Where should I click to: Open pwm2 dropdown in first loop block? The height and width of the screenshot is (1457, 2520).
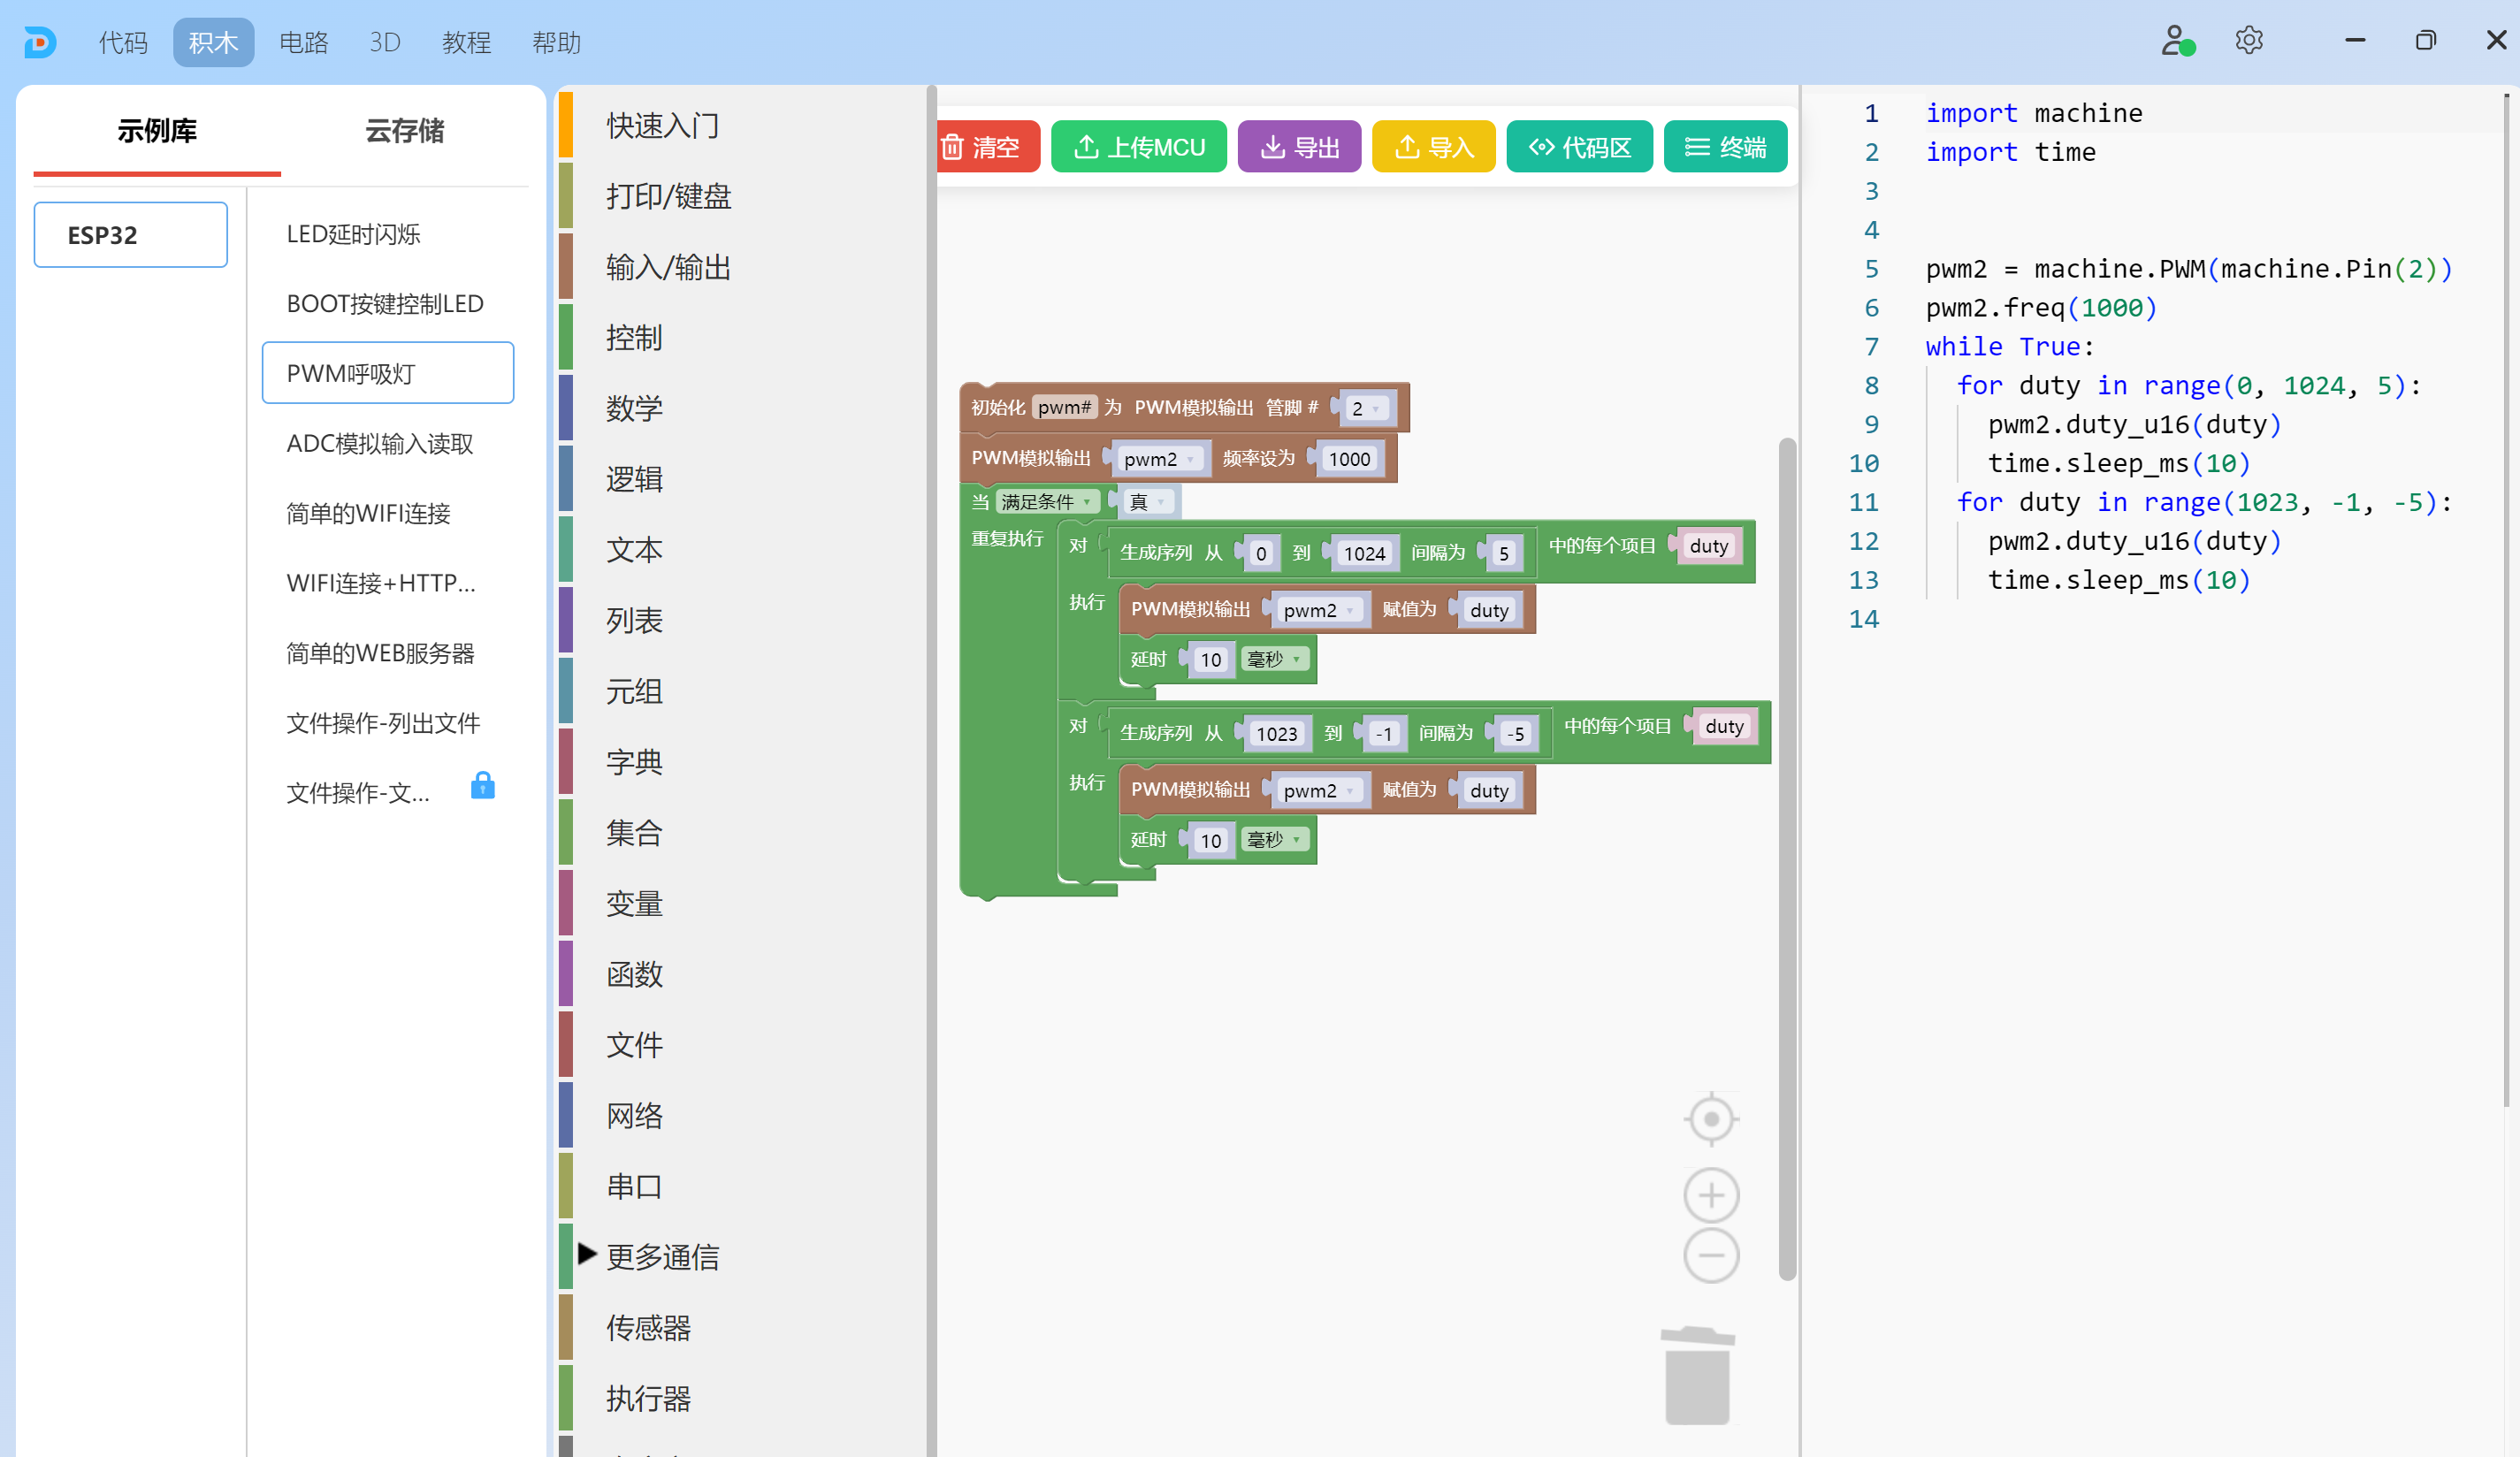click(x=1318, y=610)
